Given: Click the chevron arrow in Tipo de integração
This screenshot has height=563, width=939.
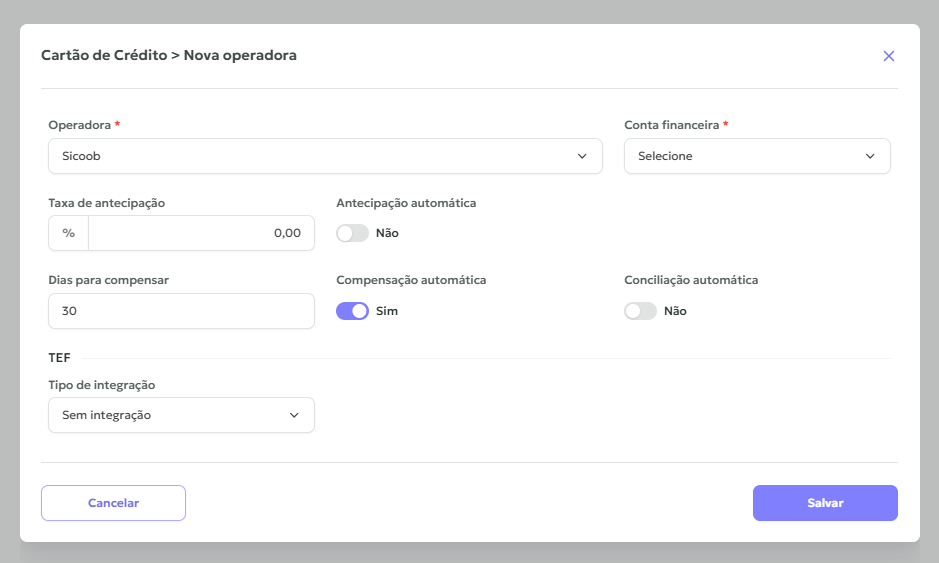Looking at the screenshot, I should point(294,415).
